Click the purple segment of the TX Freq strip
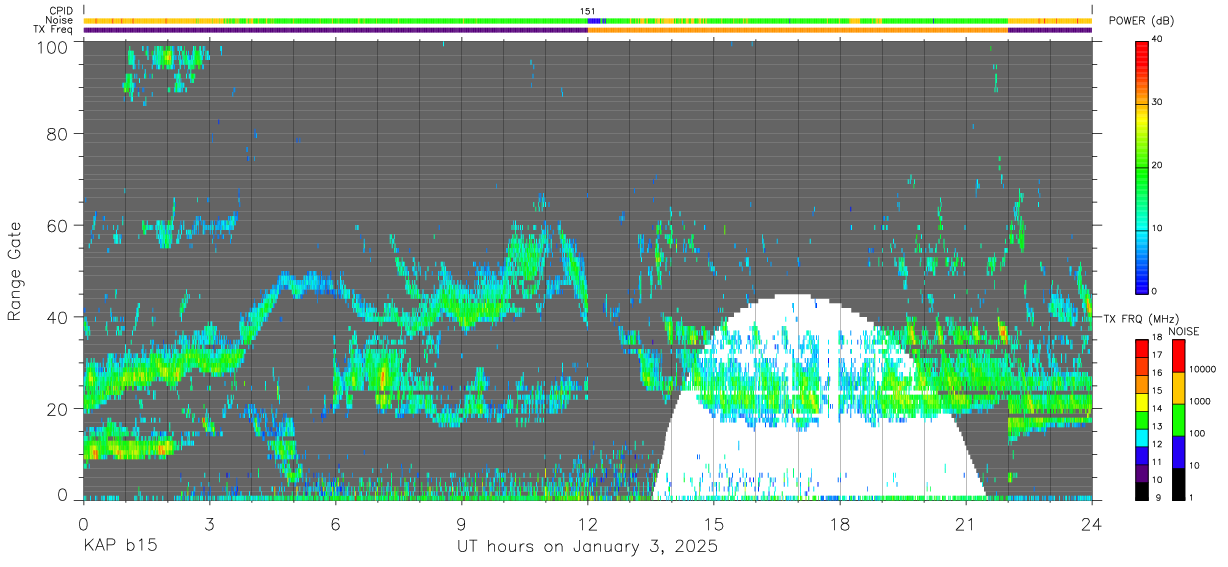1228x567 pixels. point(335,30)
